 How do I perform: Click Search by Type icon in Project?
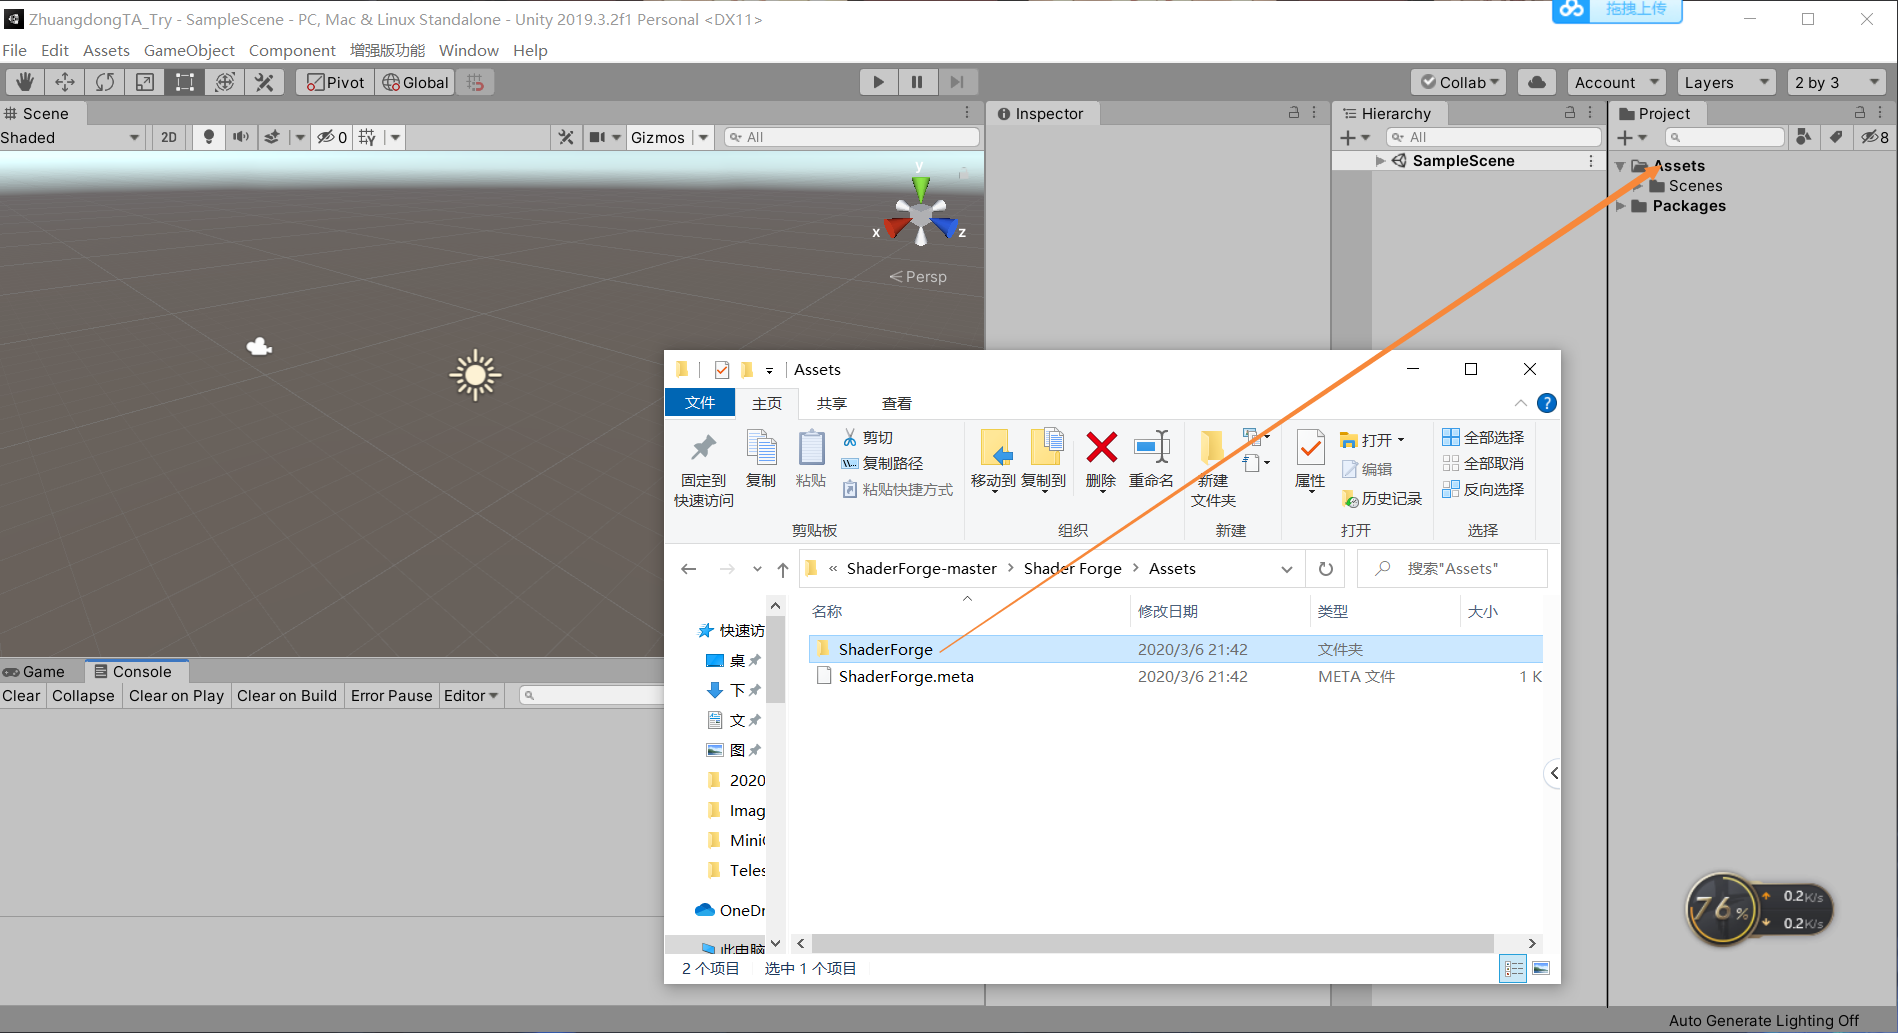coord(1803,137)
